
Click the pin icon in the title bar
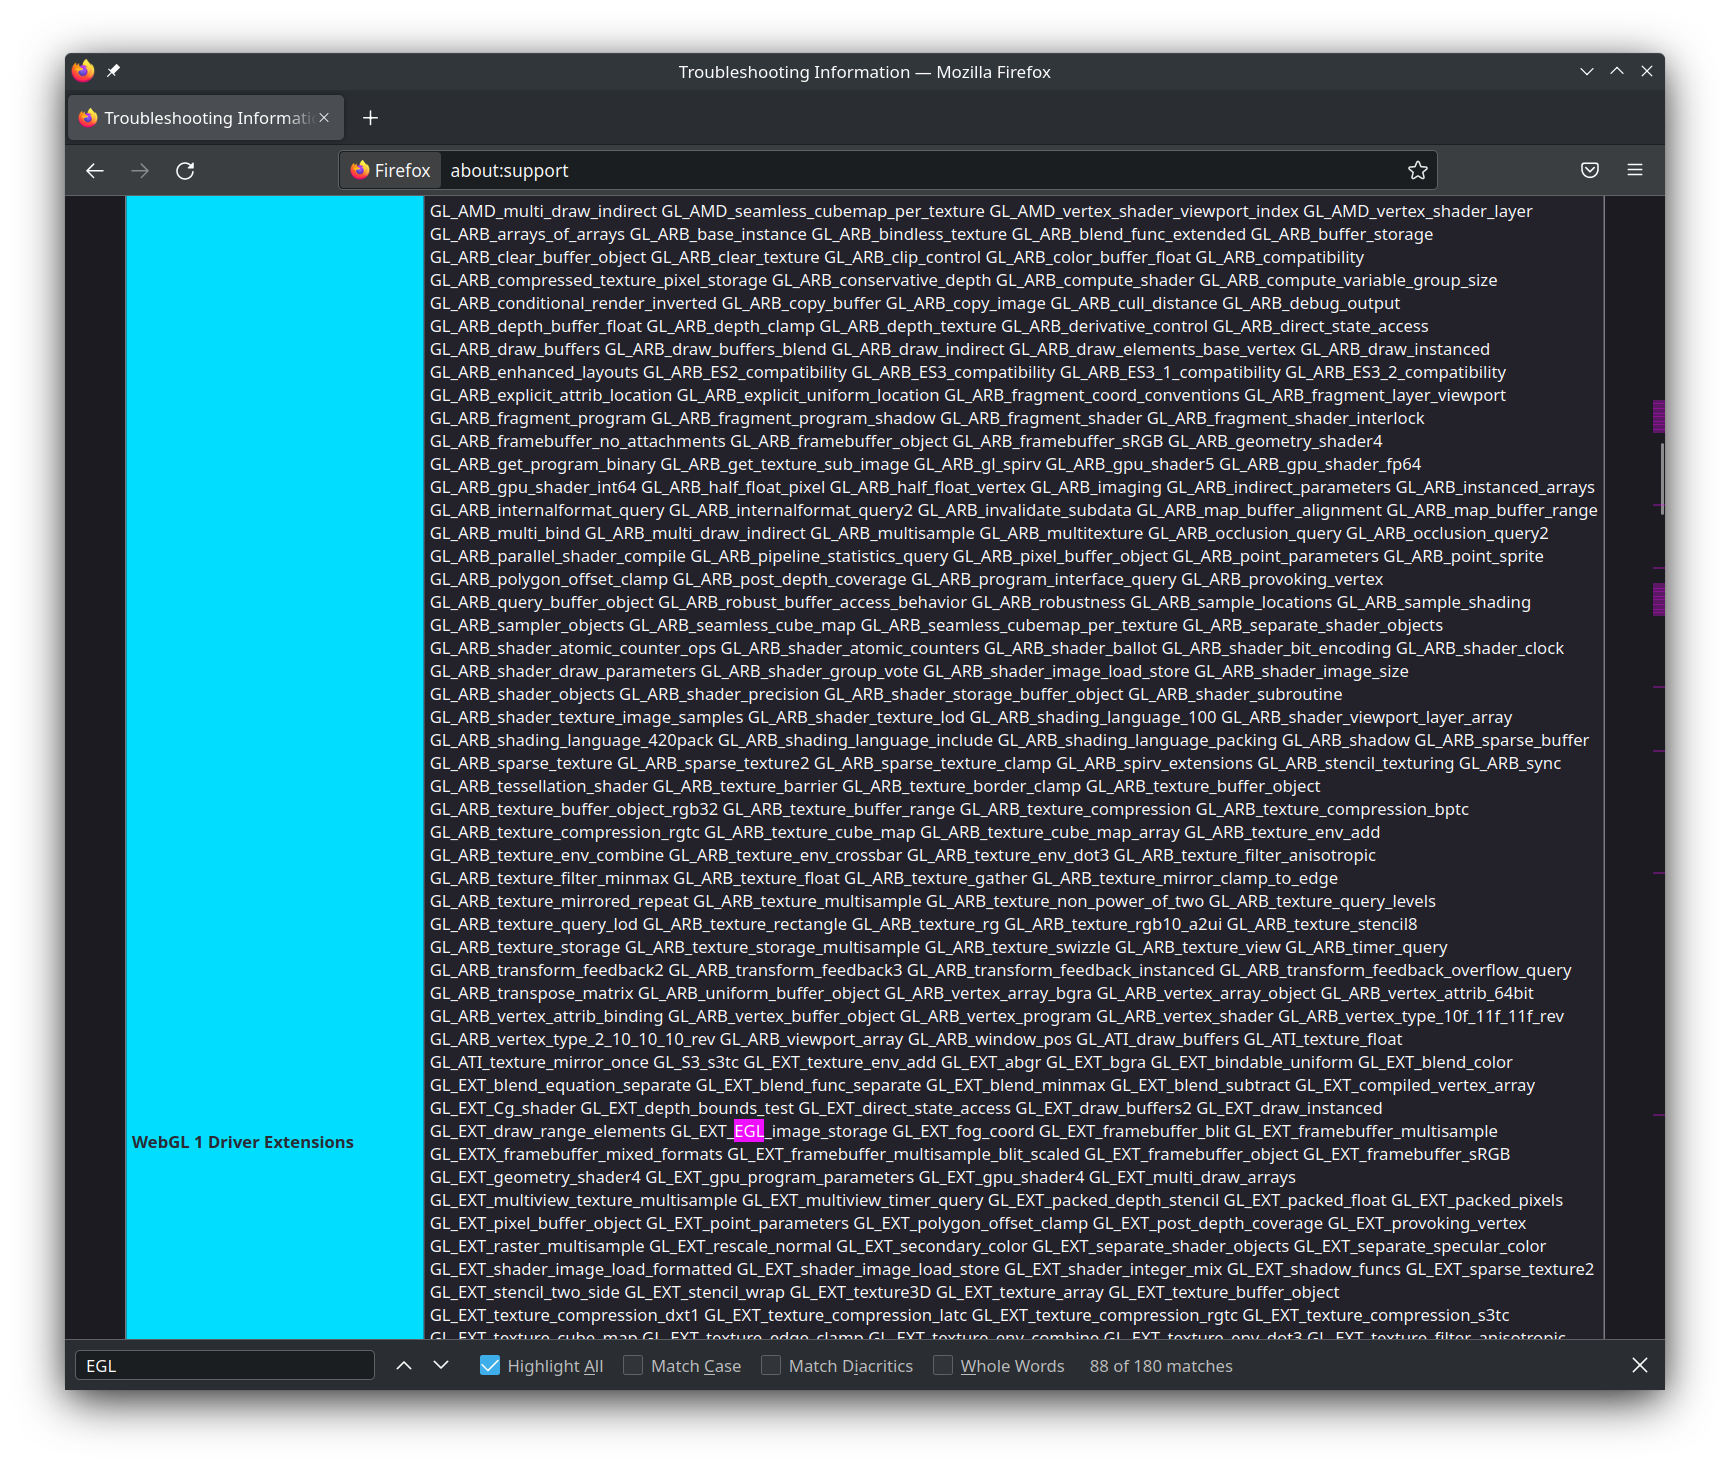113,71
